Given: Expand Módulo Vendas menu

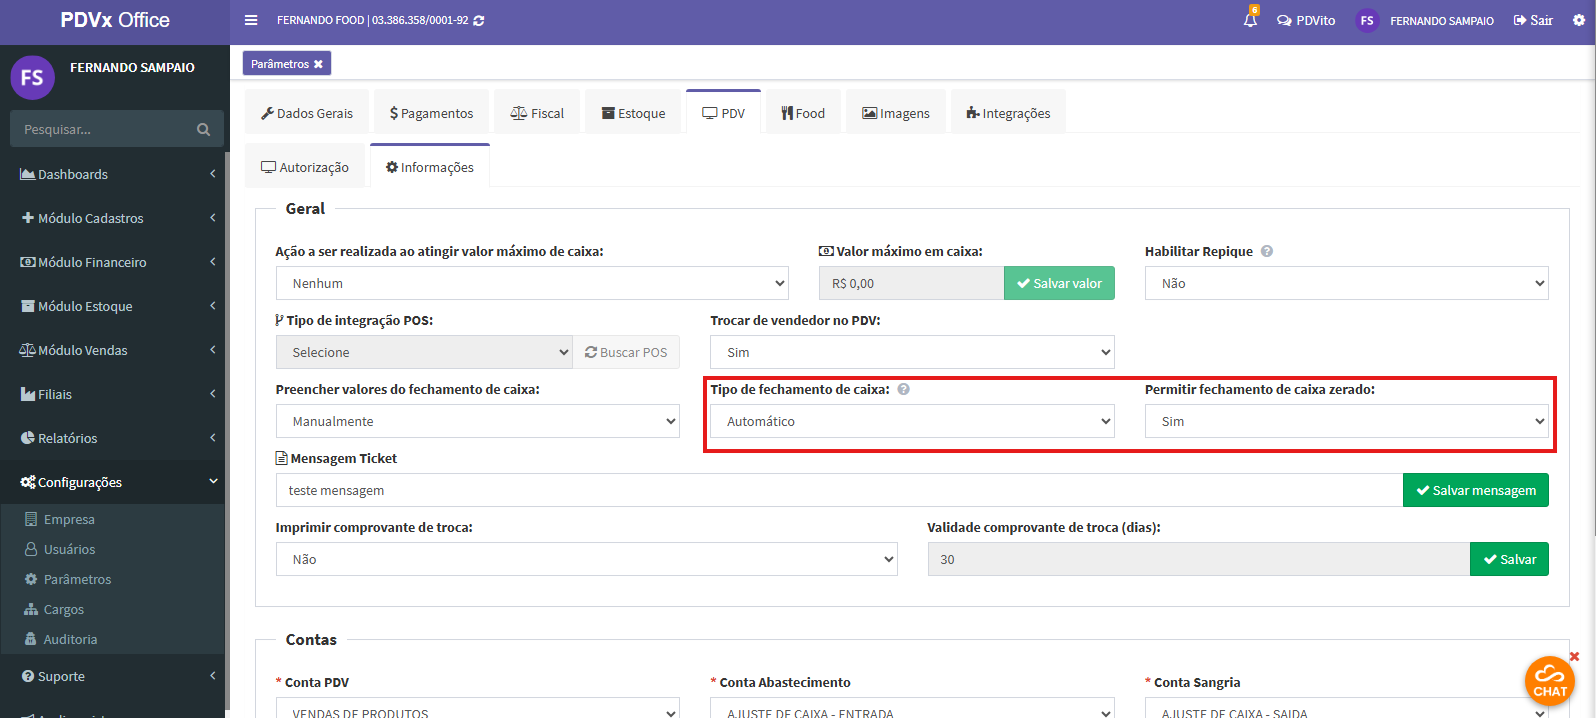Looking at the screenshot, I should coord(115,350).
